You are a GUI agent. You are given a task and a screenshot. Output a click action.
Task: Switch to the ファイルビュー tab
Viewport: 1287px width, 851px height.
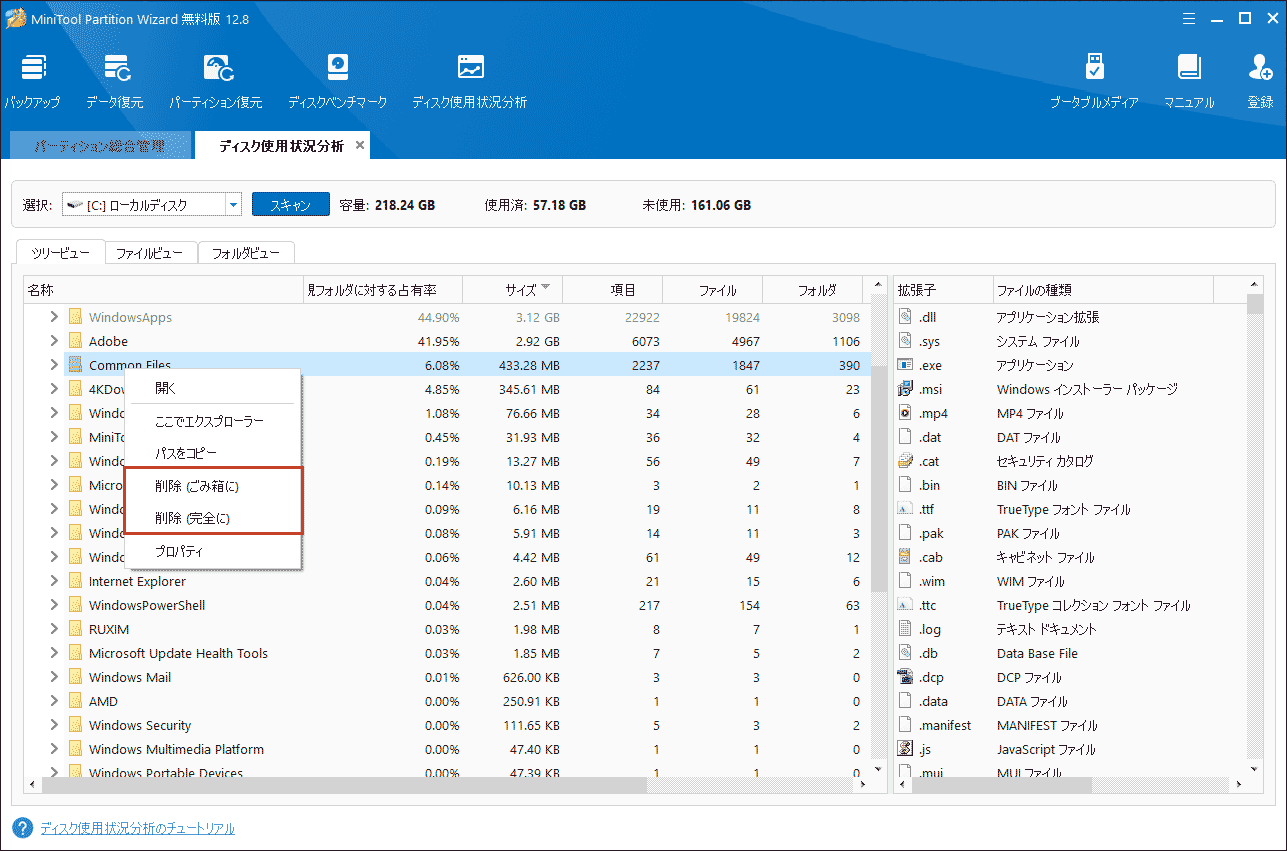[x=149, y=254]
